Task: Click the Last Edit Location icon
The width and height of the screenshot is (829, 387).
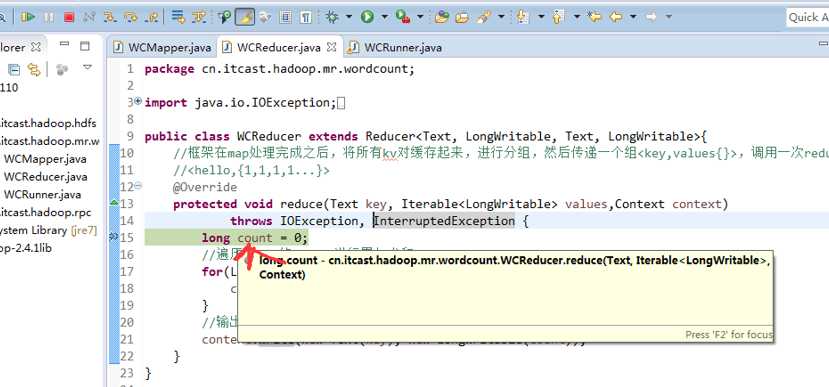Action: [x=594, y=17]
